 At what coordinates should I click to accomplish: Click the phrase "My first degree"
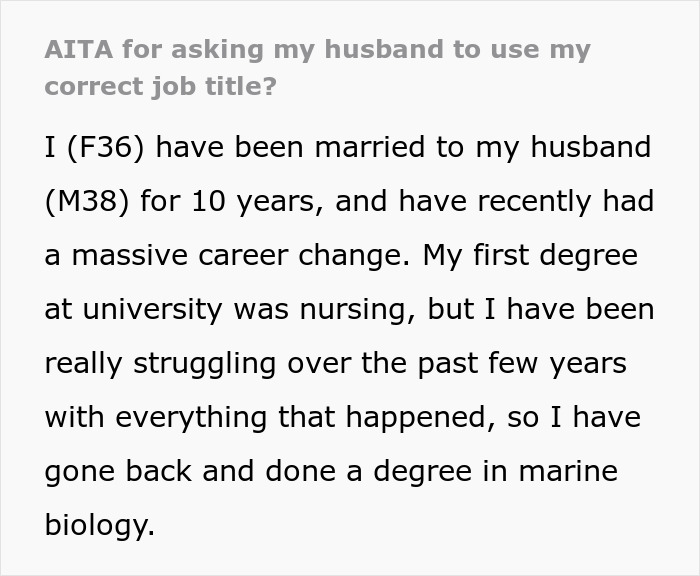pyautogui.click(x=528, y=256)
